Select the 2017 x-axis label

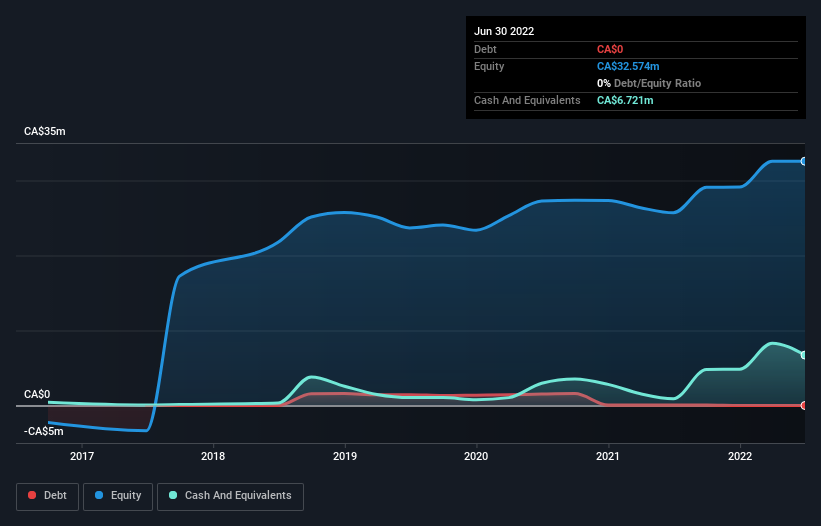pos(82,456)
